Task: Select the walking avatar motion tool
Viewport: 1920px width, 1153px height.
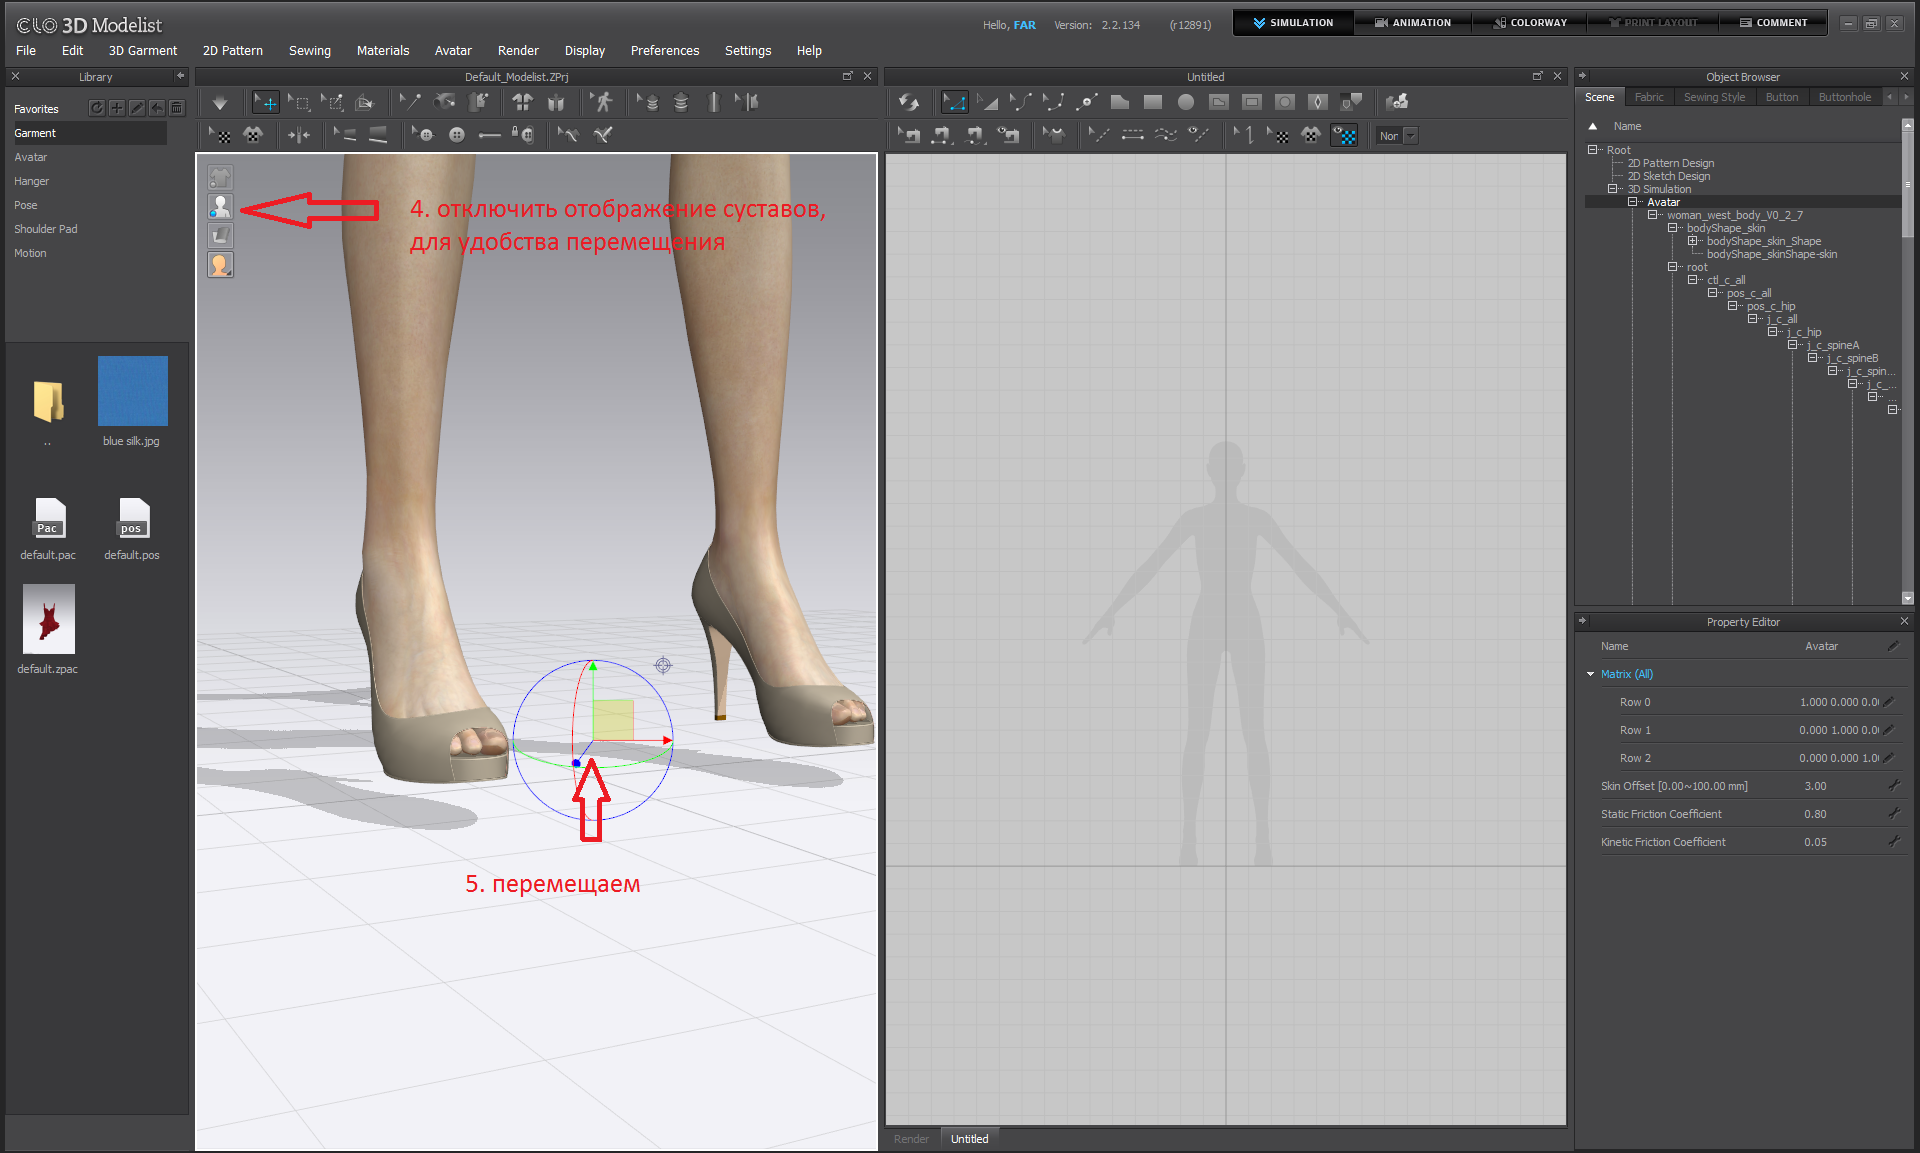Action: pyautogui.click(x=603, y=102)
